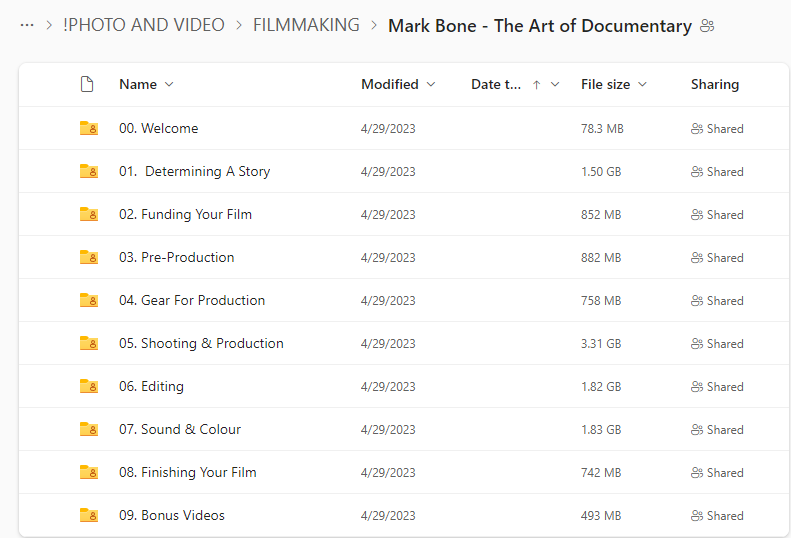Click the Shared status for 02. Funding Your Film
This screenshot has height=538, width=791.
tap(717, 214)
